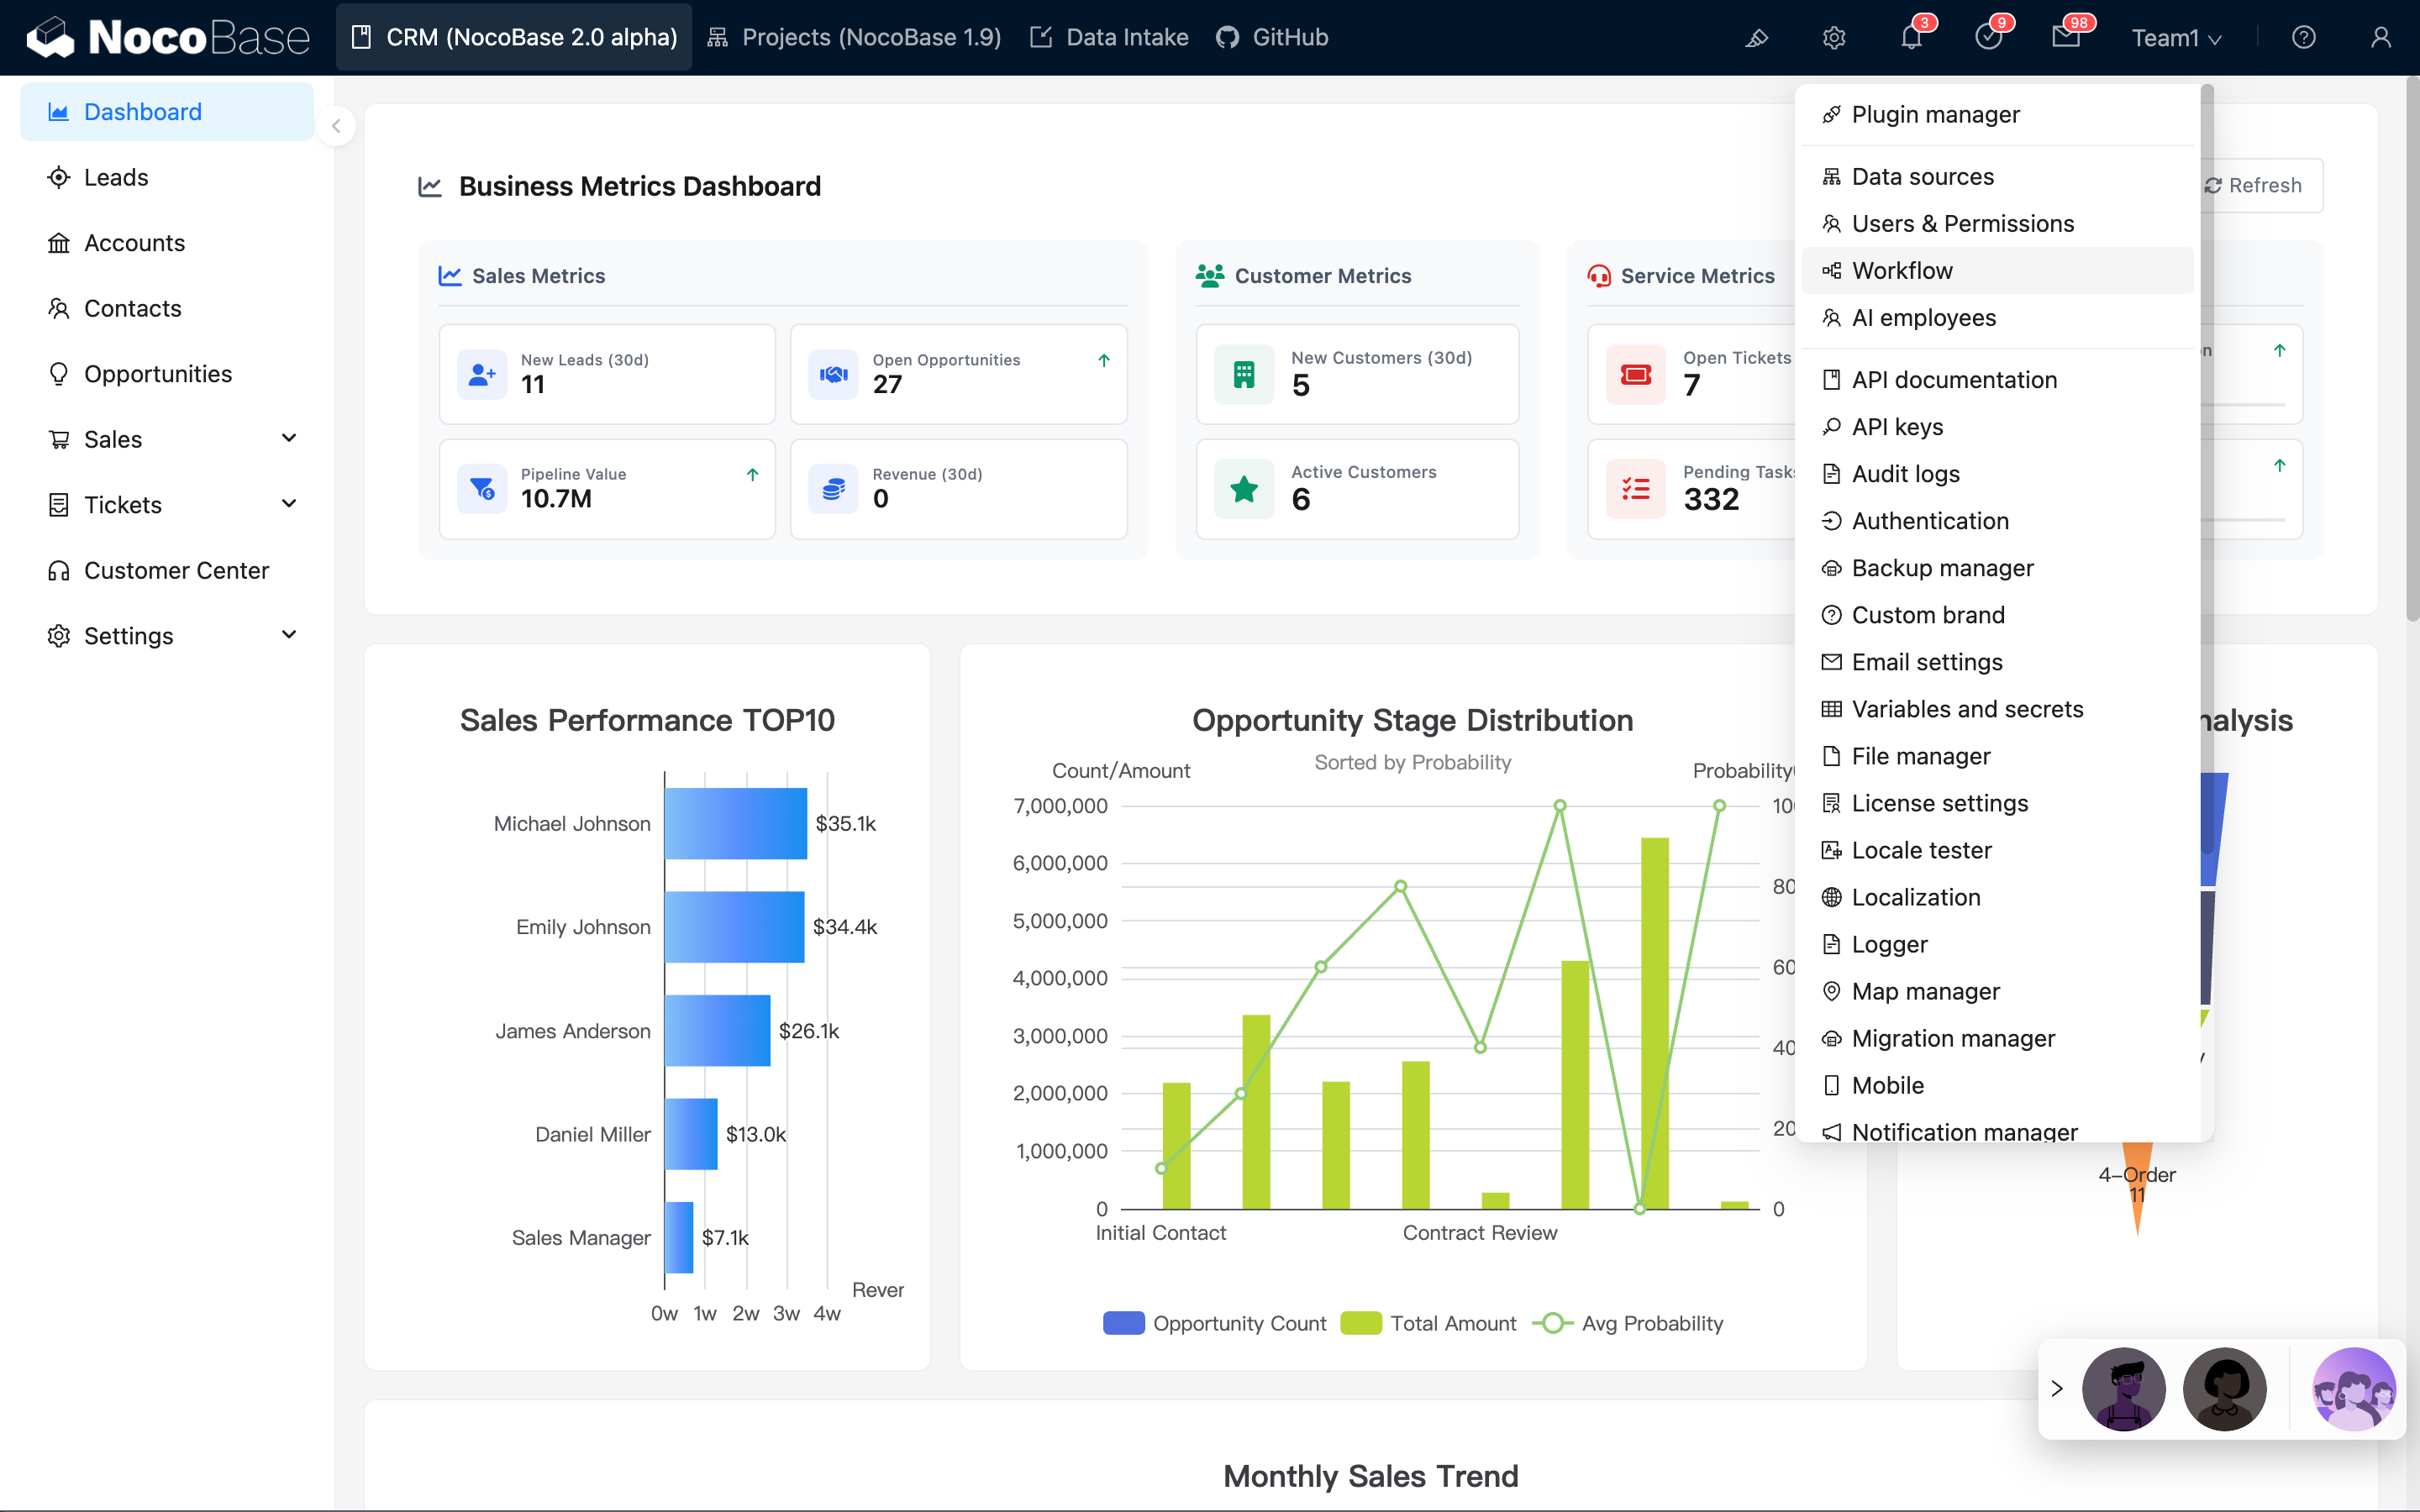Select Workflow from the settings menu
The width and height of the screenshot is (2420, 1512).
click(x=1901, y=270)
